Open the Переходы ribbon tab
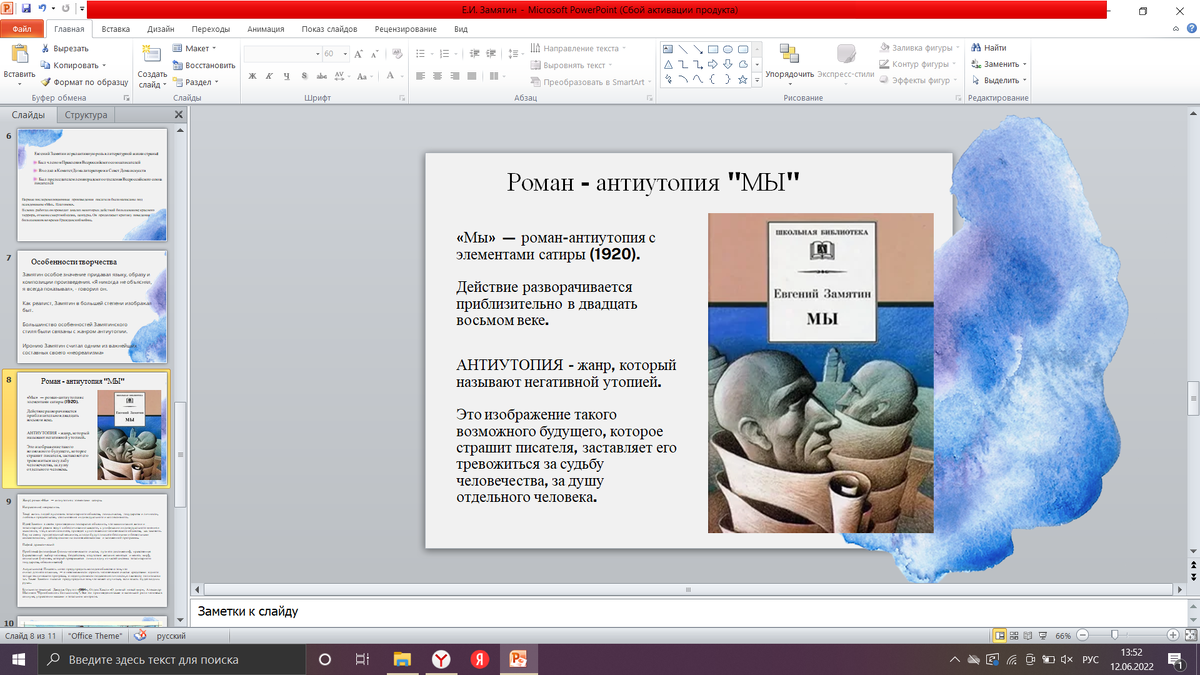Image resolution: width=1200 pixels, height=675 pixels. (211, 29)
